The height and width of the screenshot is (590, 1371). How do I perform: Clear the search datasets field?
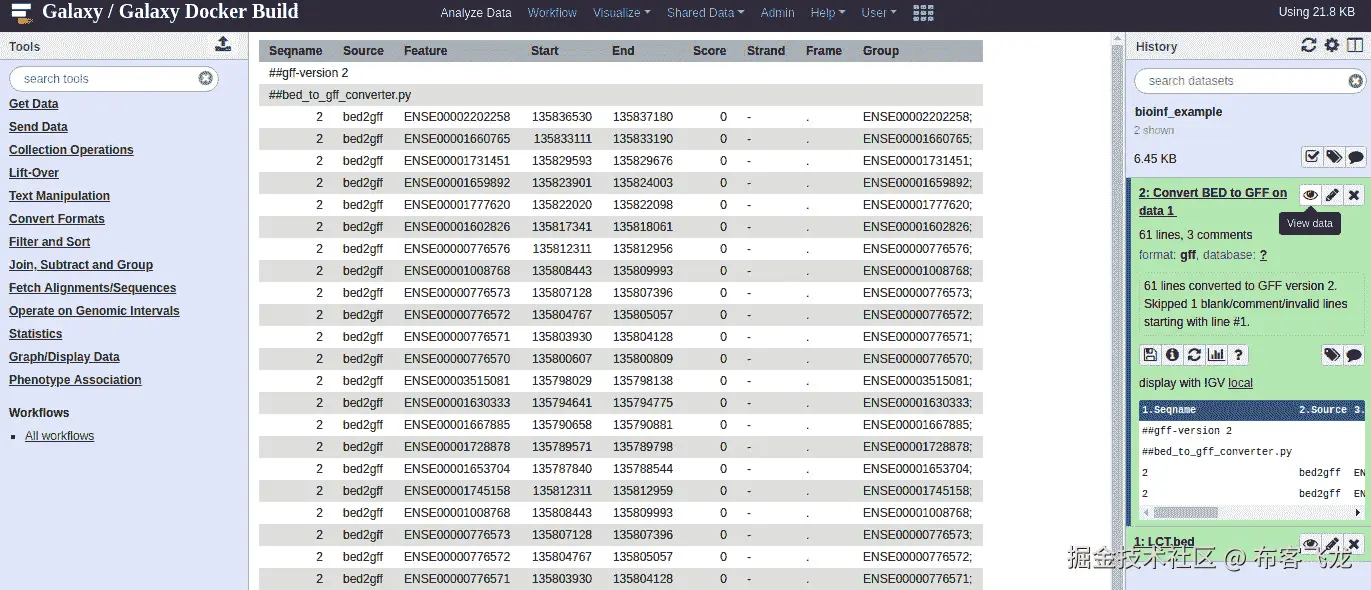coord(1355,81)
